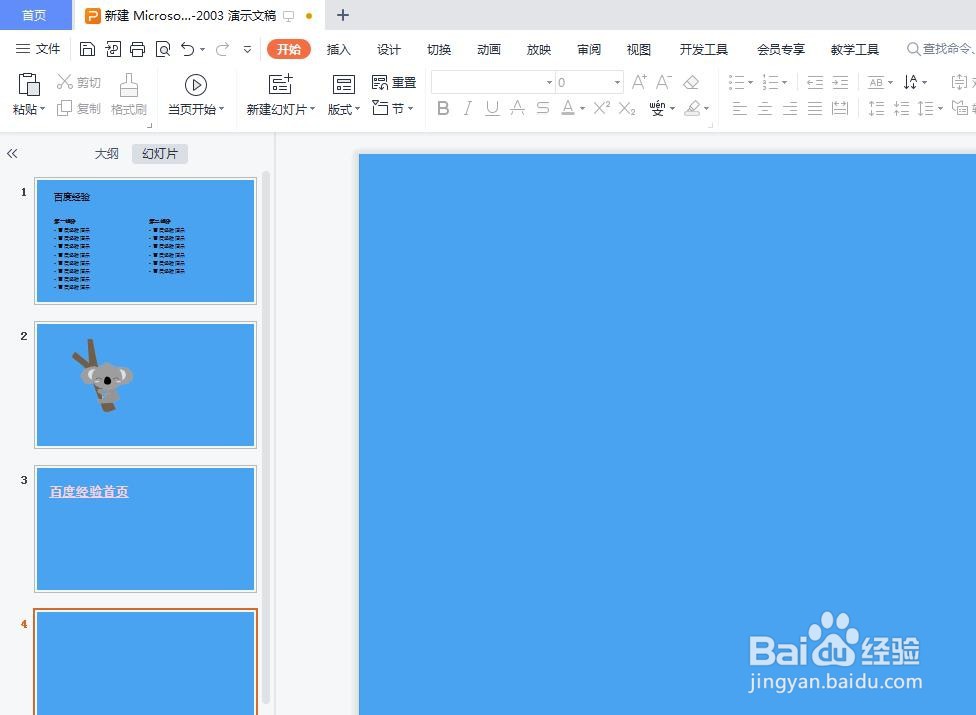Align text right
The width and height of the screenshot is (976, 715).
coord(790,109)
